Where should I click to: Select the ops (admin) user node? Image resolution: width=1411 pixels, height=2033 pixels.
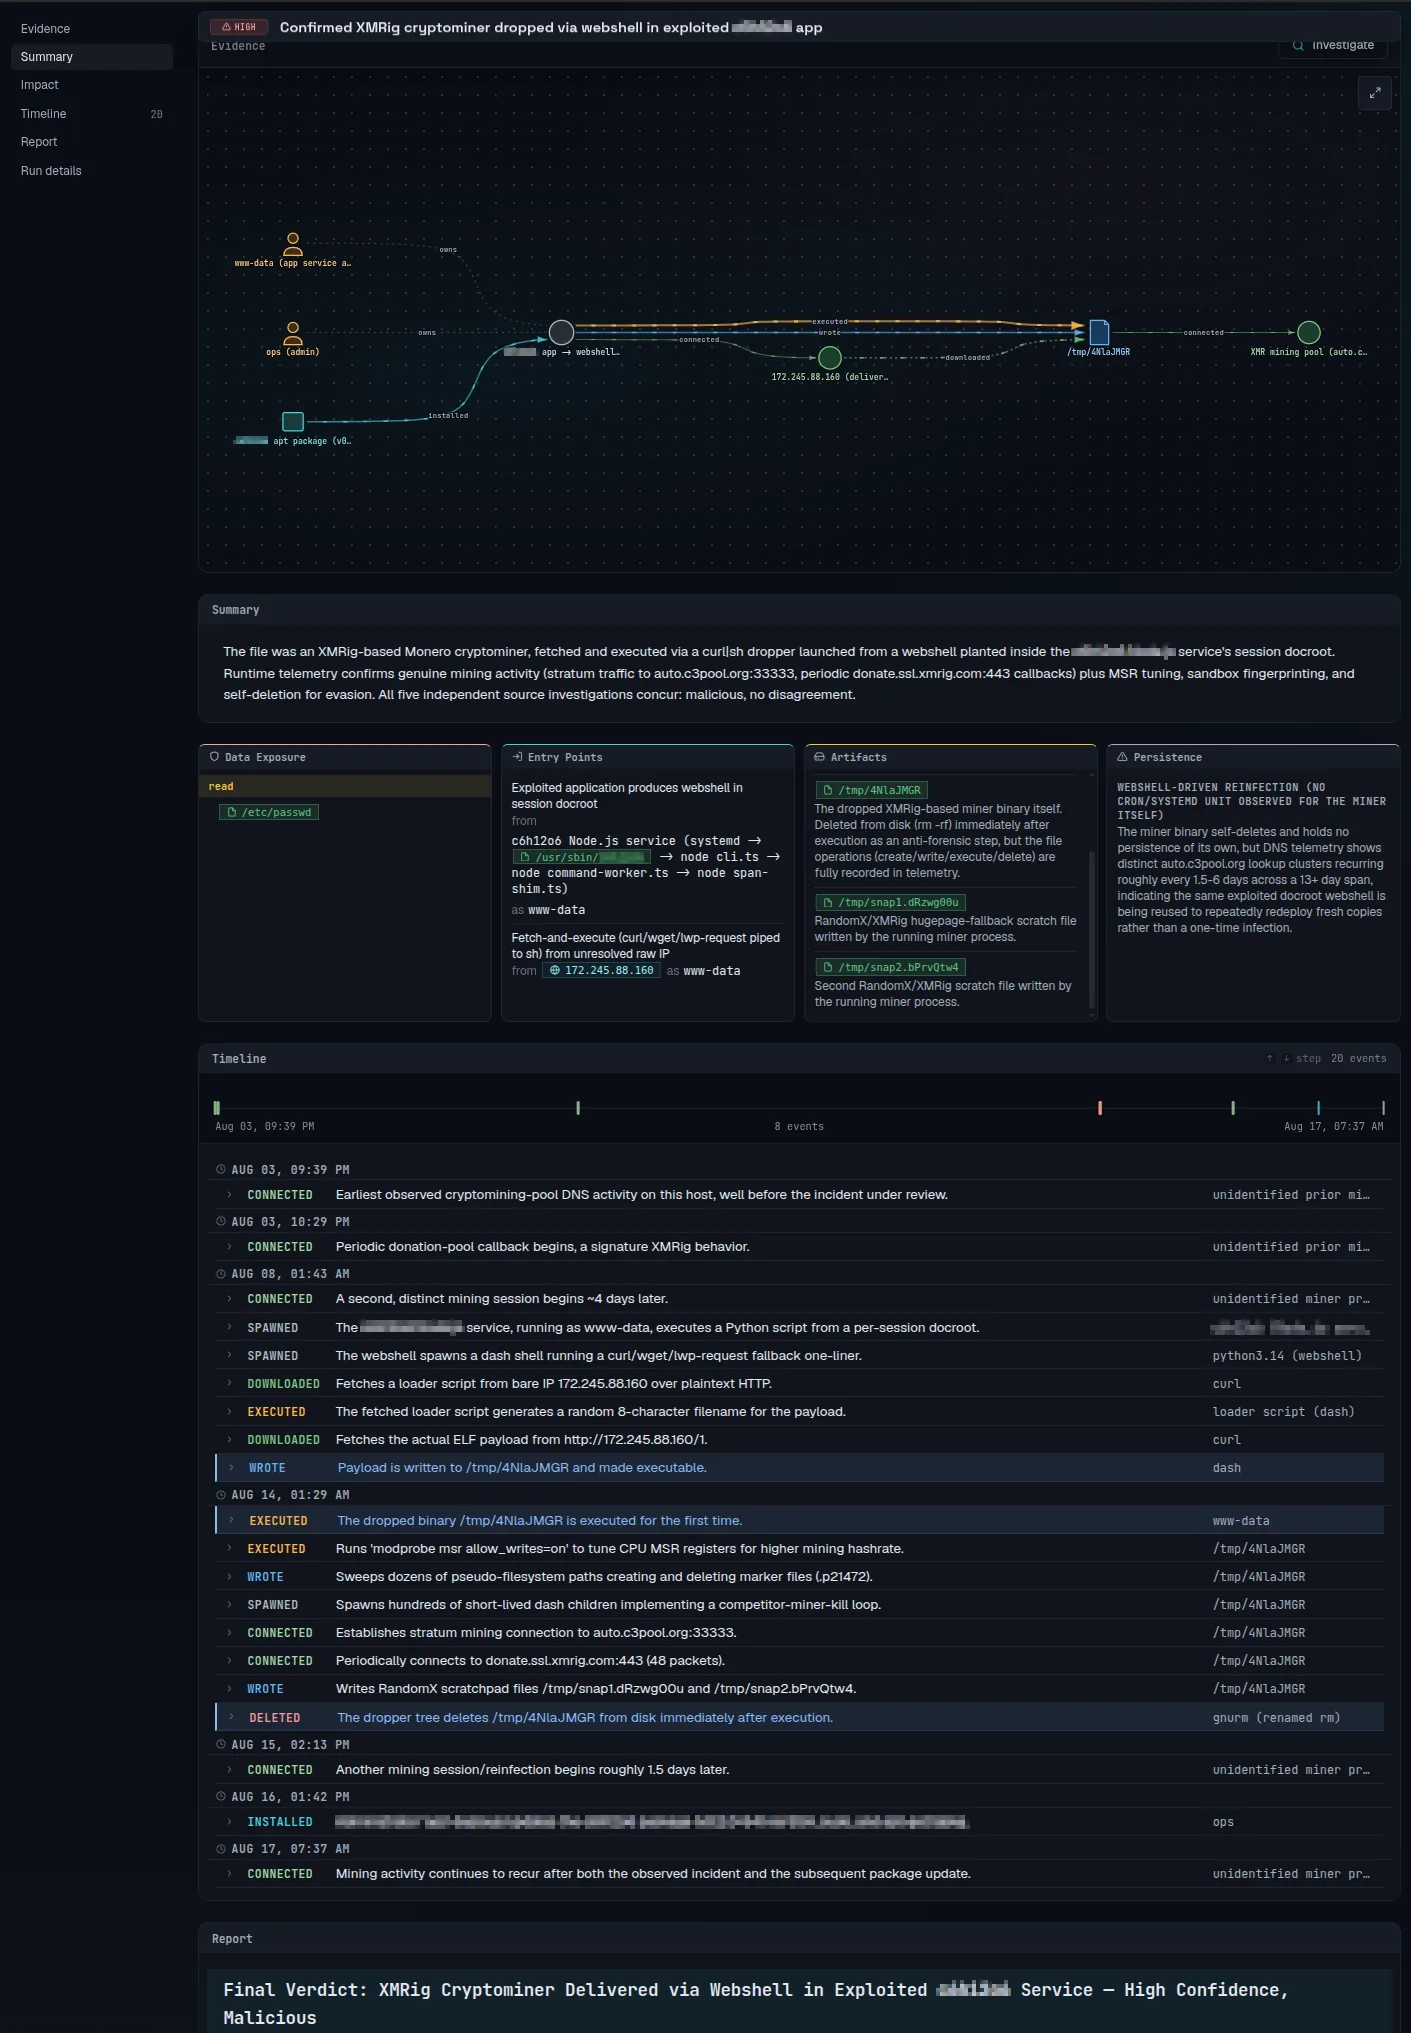coord(293,333)
